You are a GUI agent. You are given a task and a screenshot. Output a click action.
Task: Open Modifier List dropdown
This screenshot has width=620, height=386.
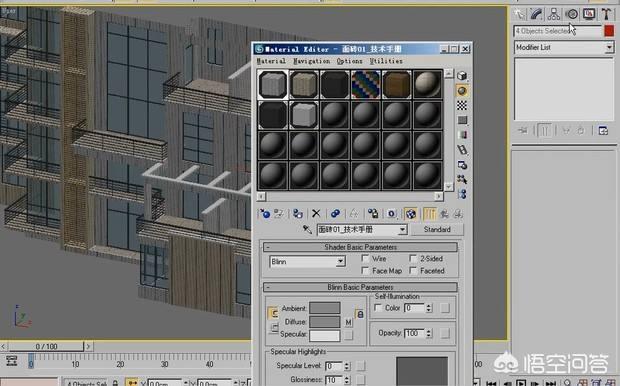609,47
